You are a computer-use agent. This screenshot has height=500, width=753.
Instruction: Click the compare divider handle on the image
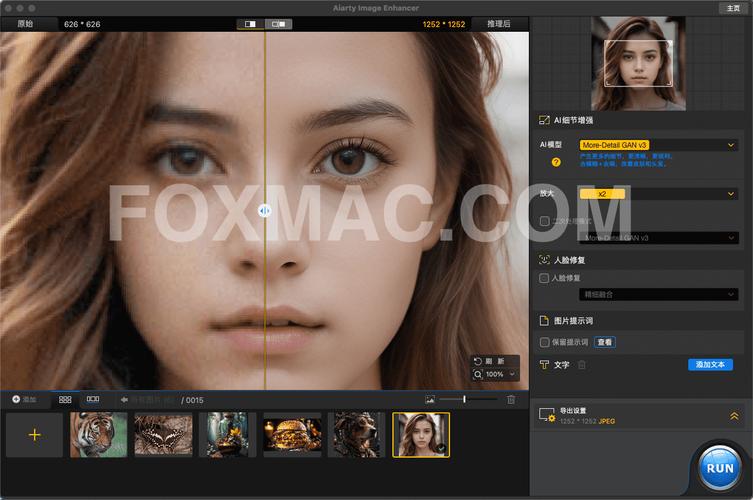[x=265, y=210]
